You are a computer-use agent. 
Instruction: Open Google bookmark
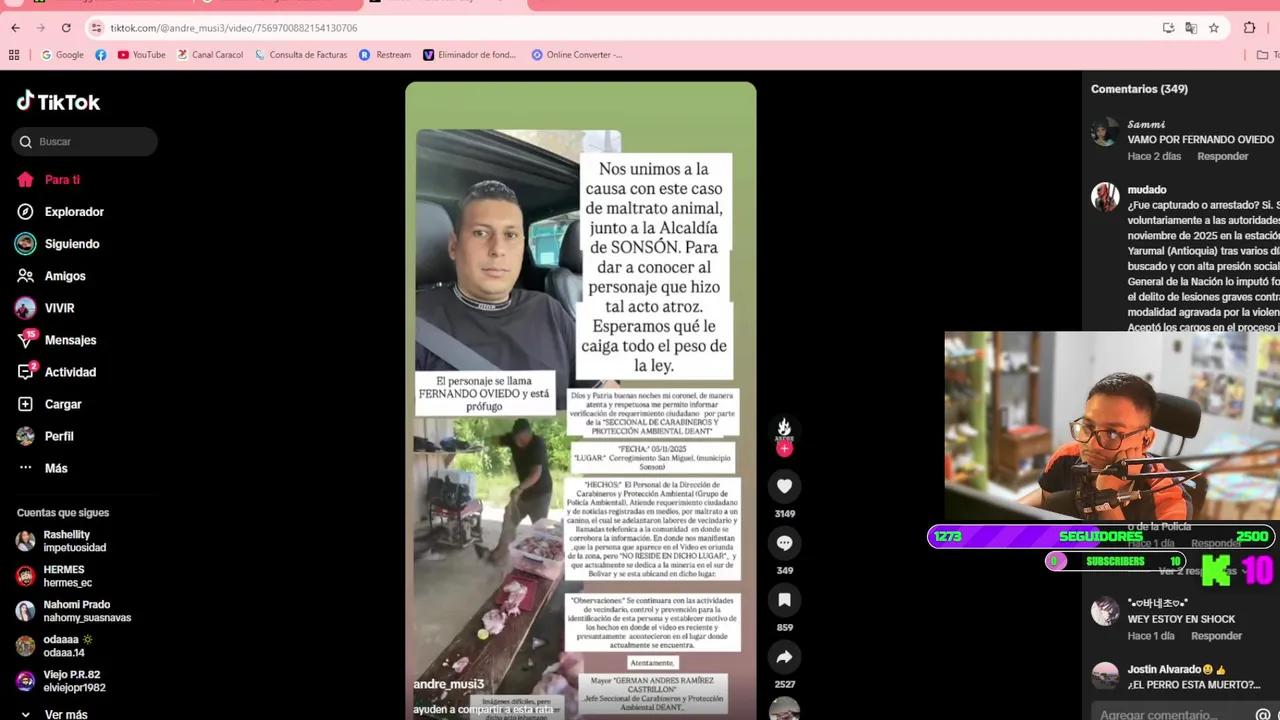pyautogui.click(x=63, y=55)
